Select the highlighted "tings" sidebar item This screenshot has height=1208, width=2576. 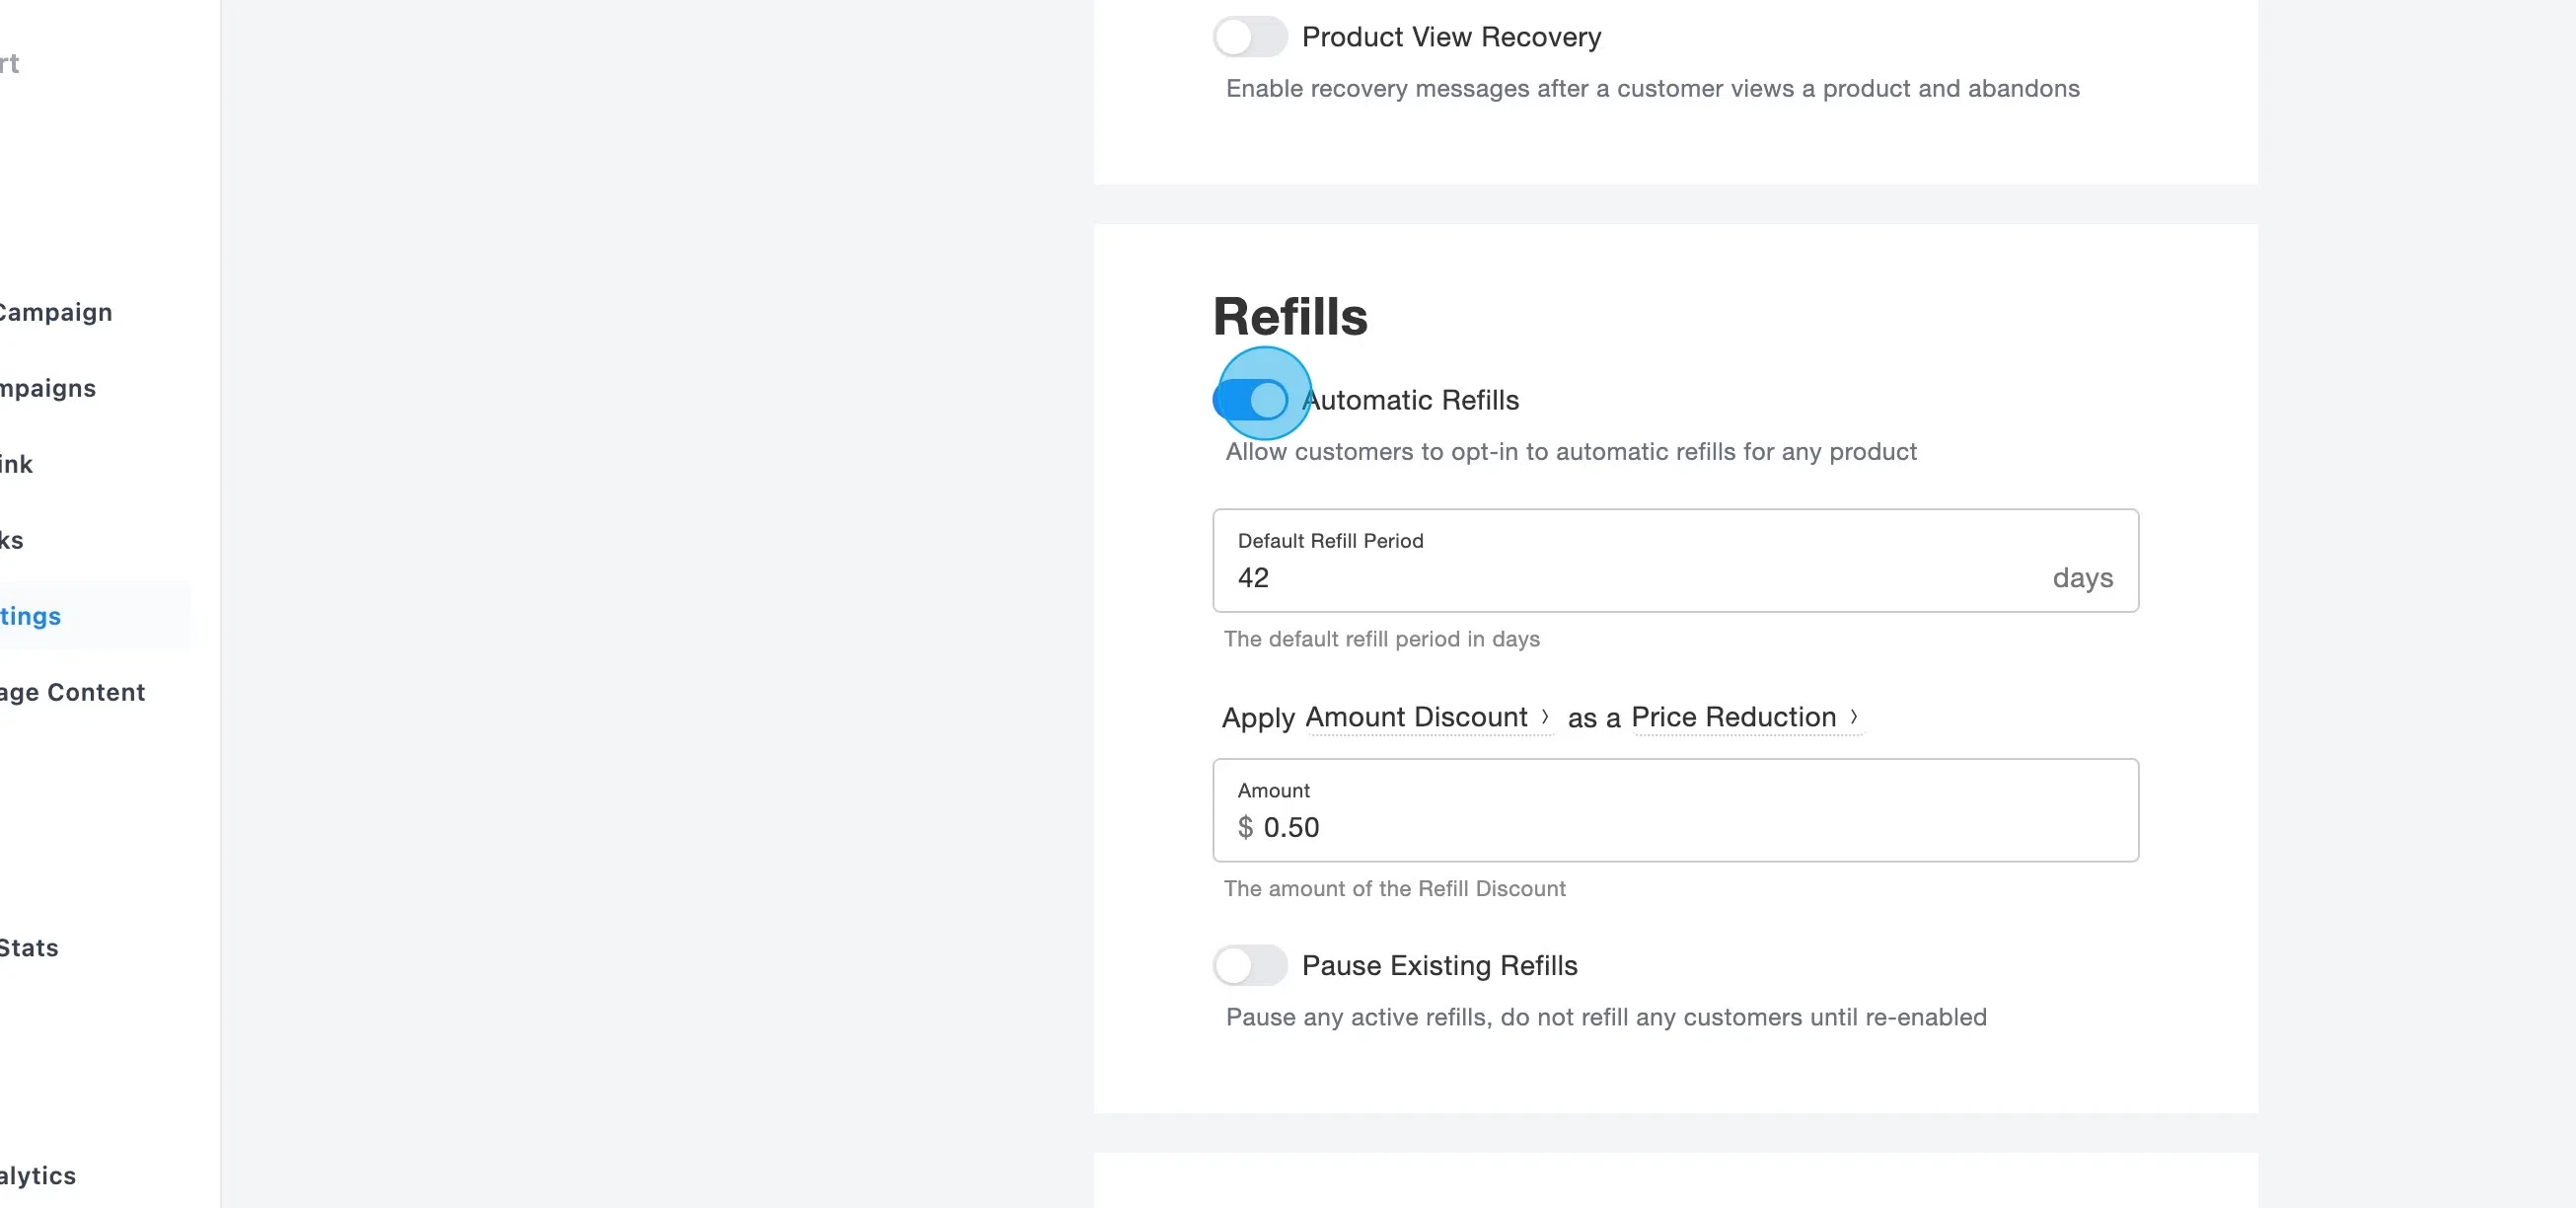(x=31, y=616)
